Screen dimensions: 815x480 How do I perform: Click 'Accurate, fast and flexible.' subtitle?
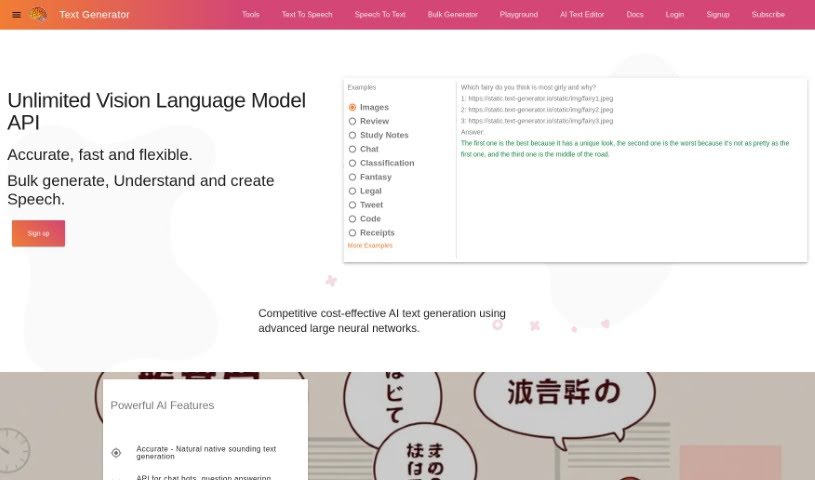[x=100, y=155]
